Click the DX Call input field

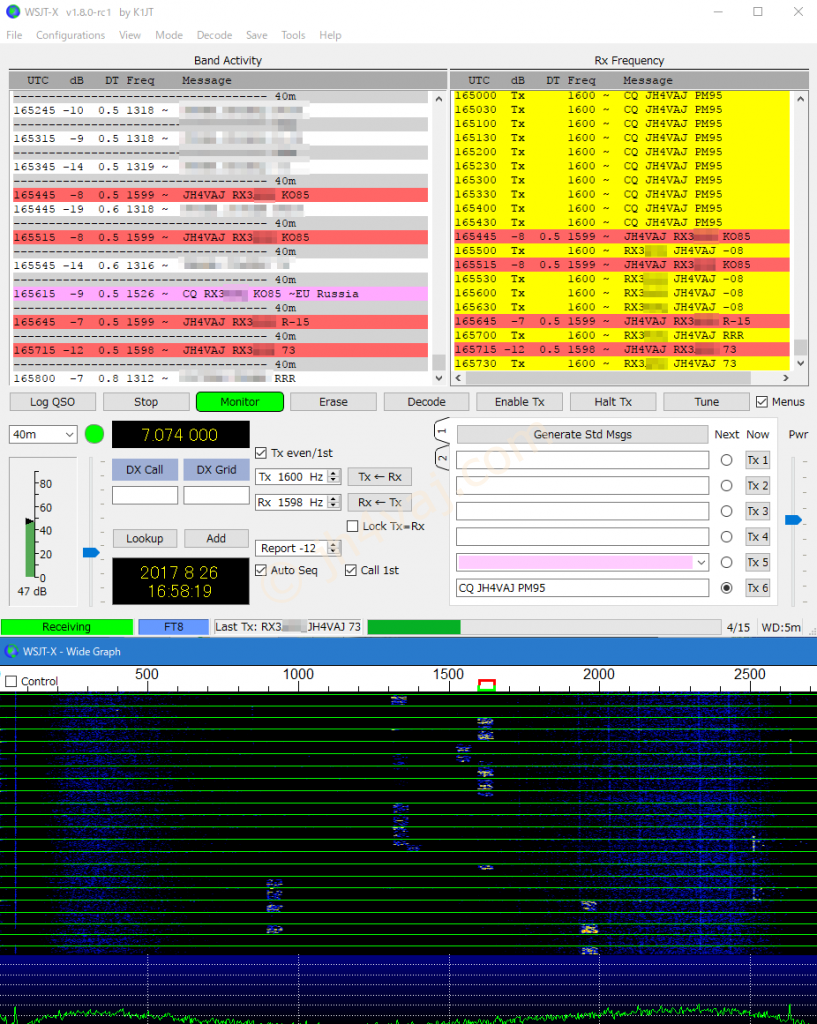144,495
